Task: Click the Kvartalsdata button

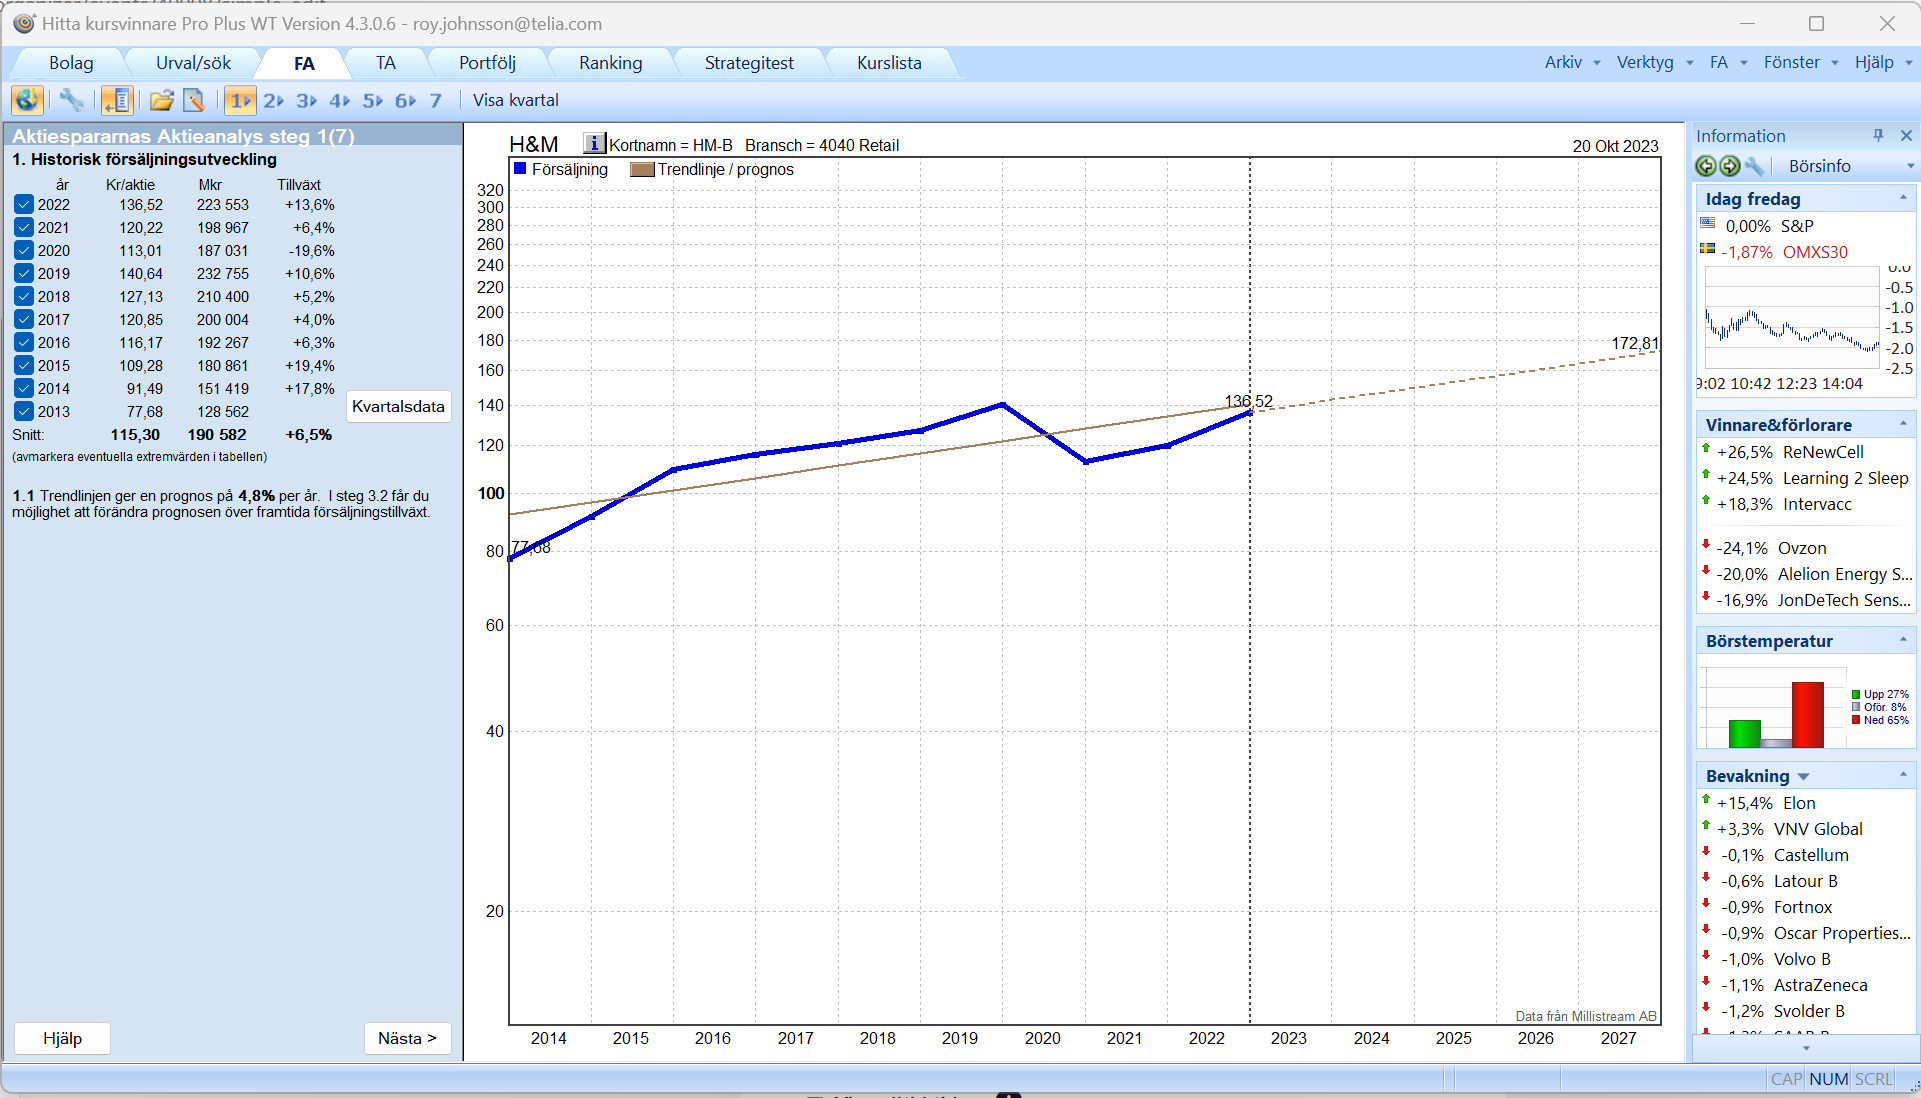Action: (x=398, y=407)
